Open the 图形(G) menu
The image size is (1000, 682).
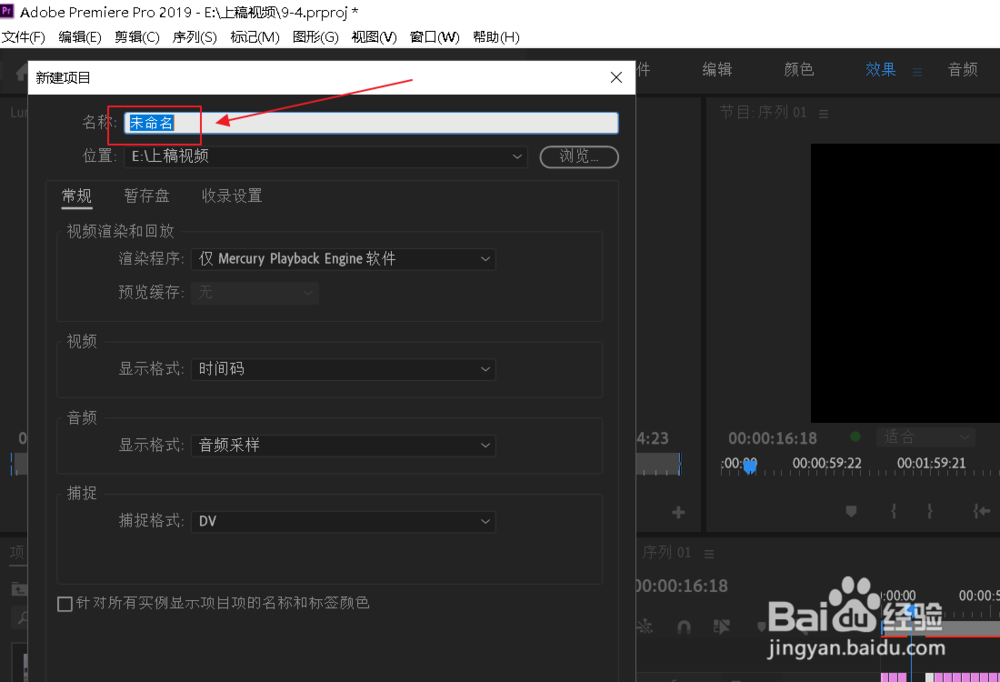(x=315, y=37)
